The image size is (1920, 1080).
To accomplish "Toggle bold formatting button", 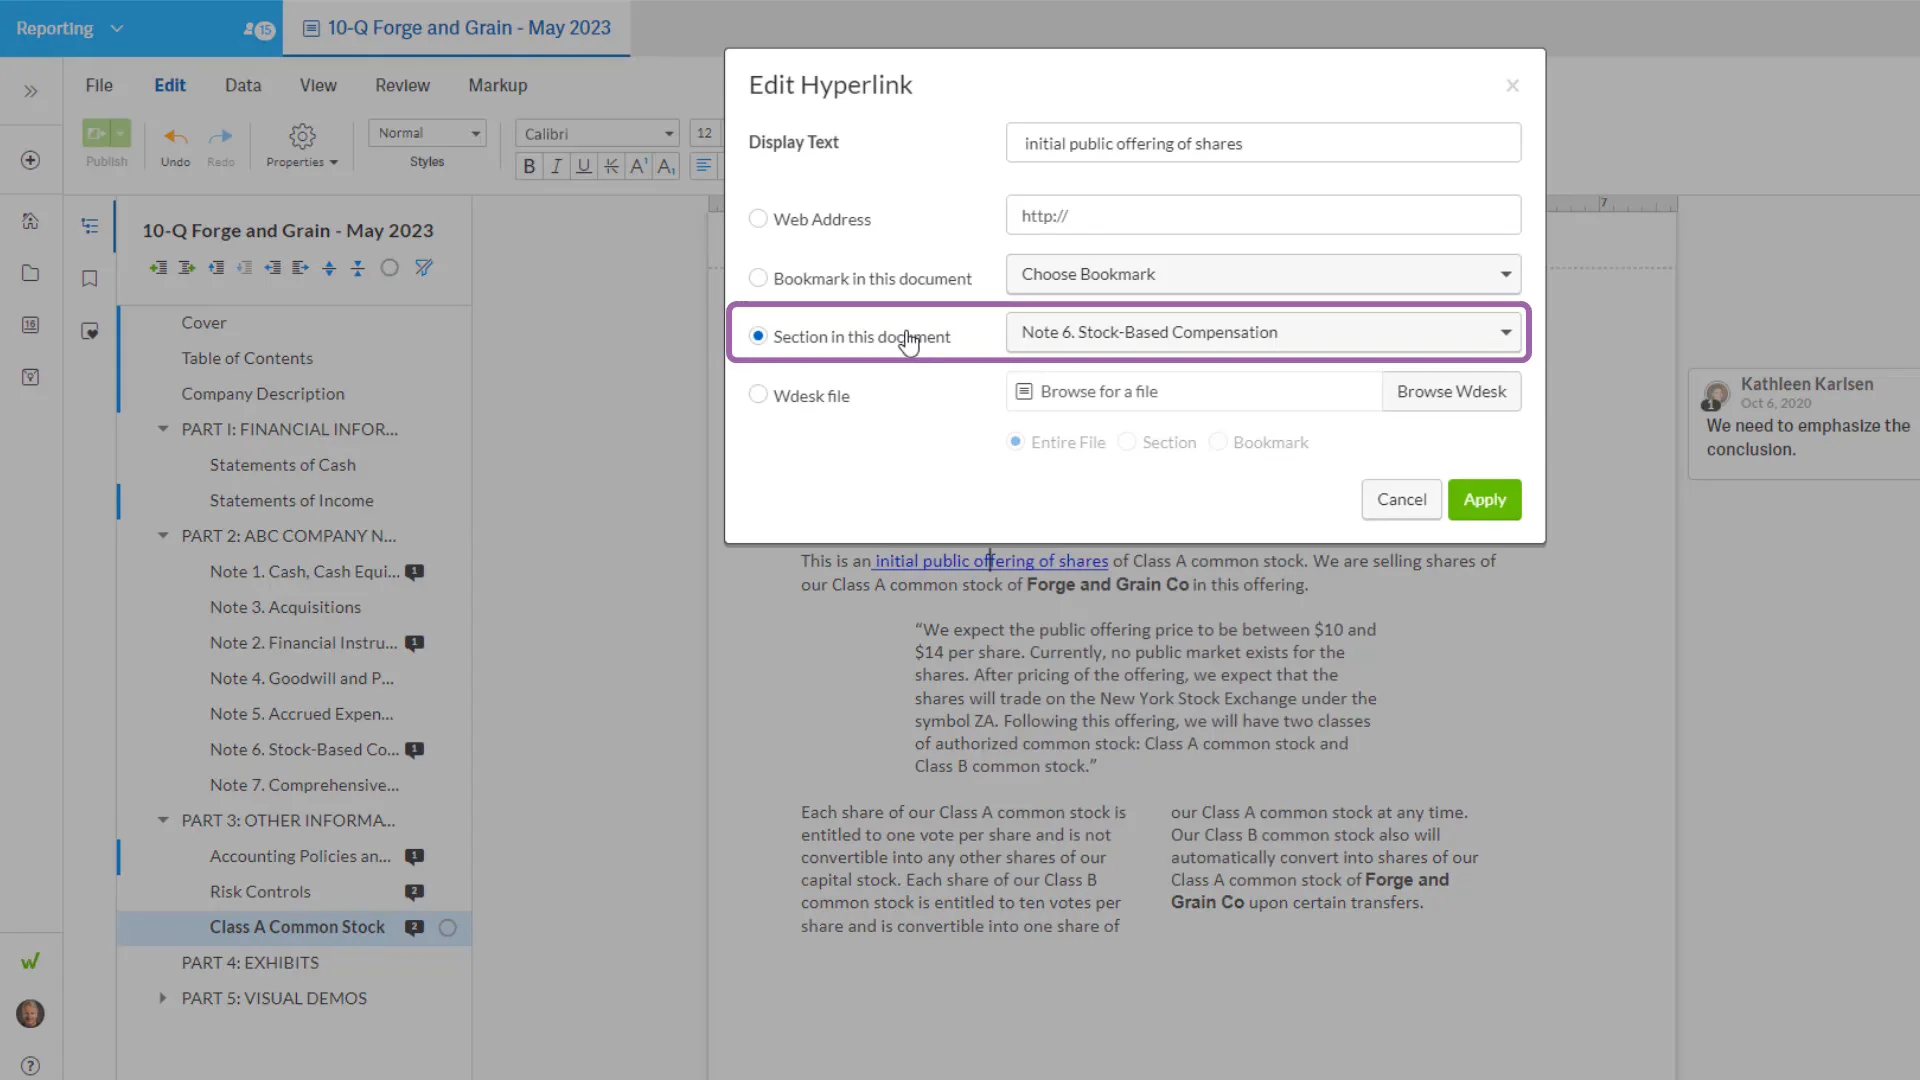I will click(x=529, y=166).
